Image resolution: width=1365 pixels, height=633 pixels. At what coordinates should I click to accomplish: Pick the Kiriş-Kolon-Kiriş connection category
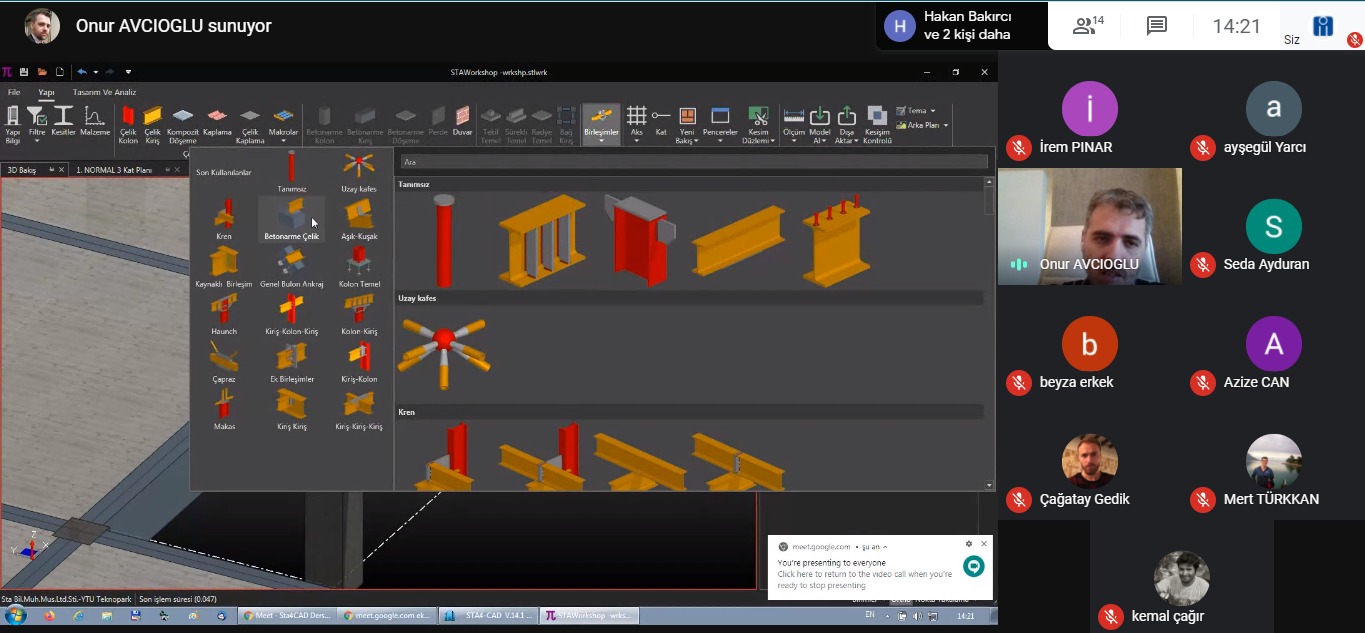pyautogui.click(x=291, y=315)
